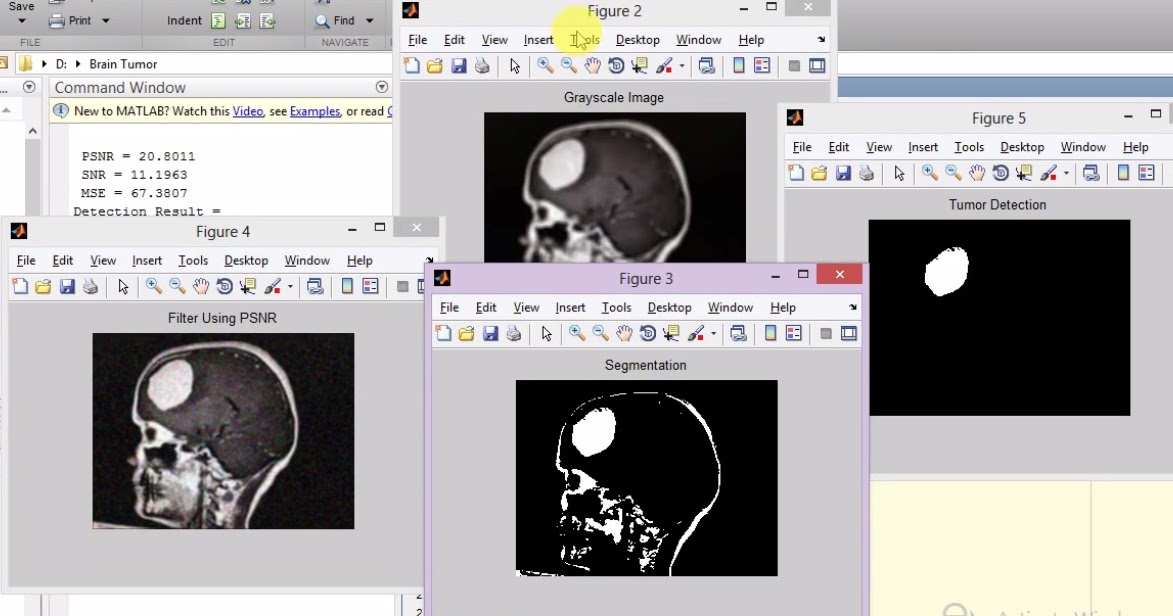1173x616 pixels.
Task: Select the Zoom In tool in Figure 3
Action: tap(576, 333)
